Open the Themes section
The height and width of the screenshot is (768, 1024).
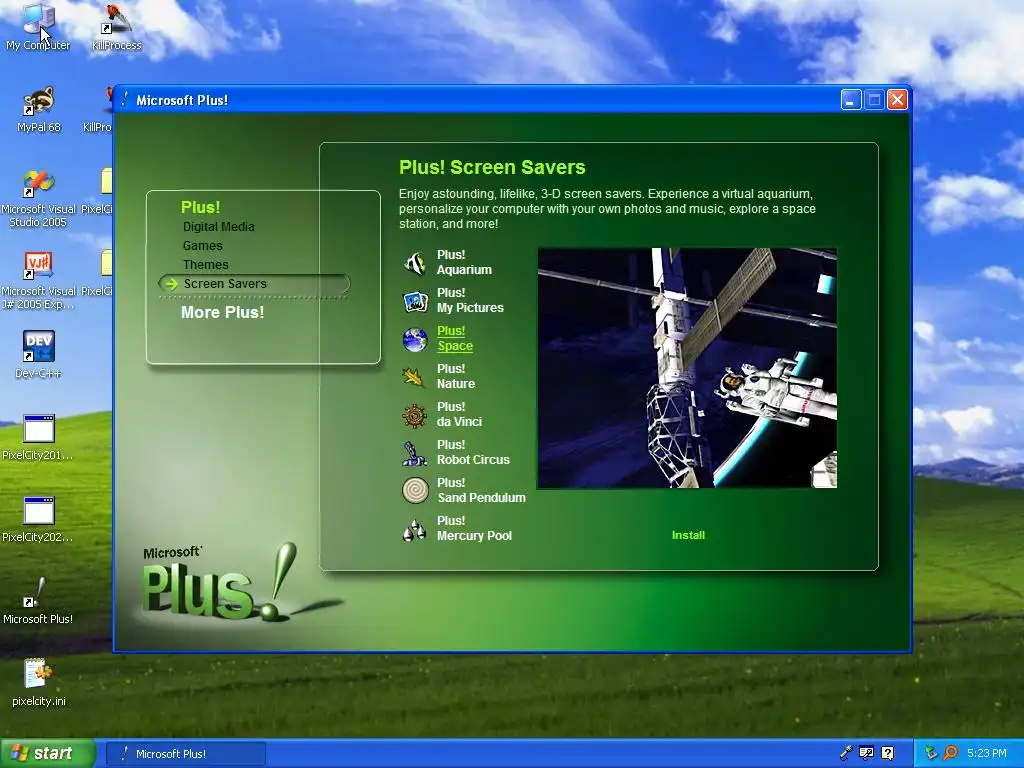(206, 264)
